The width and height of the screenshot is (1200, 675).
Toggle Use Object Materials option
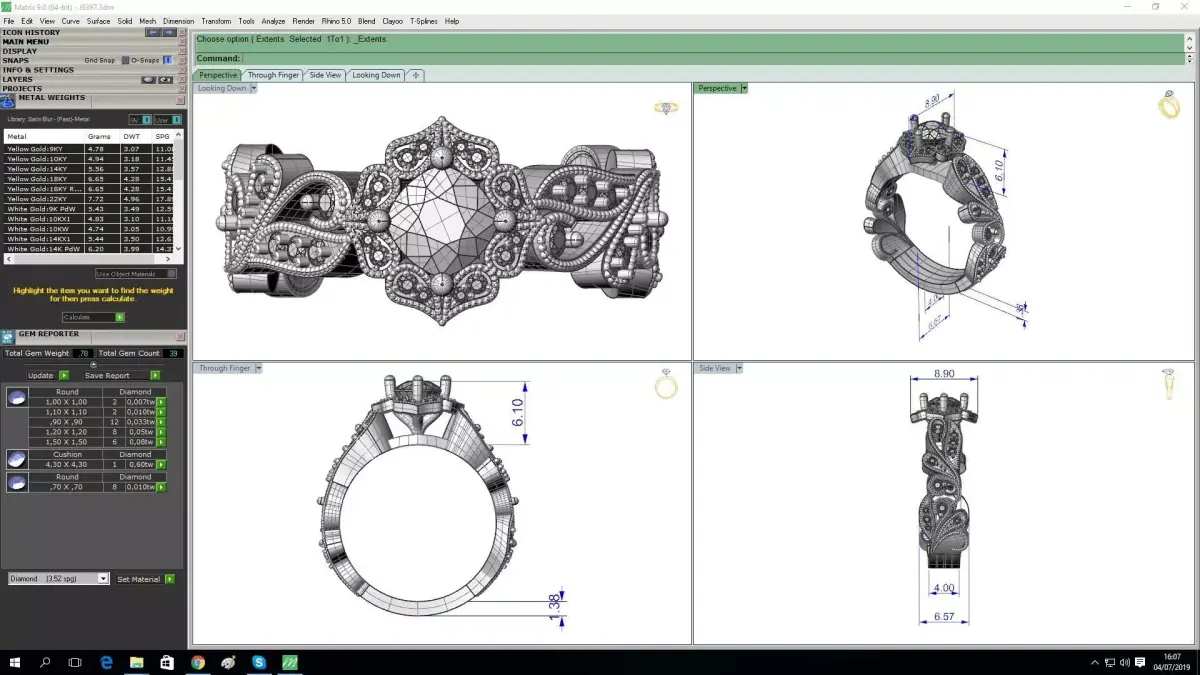coord(136,274)
